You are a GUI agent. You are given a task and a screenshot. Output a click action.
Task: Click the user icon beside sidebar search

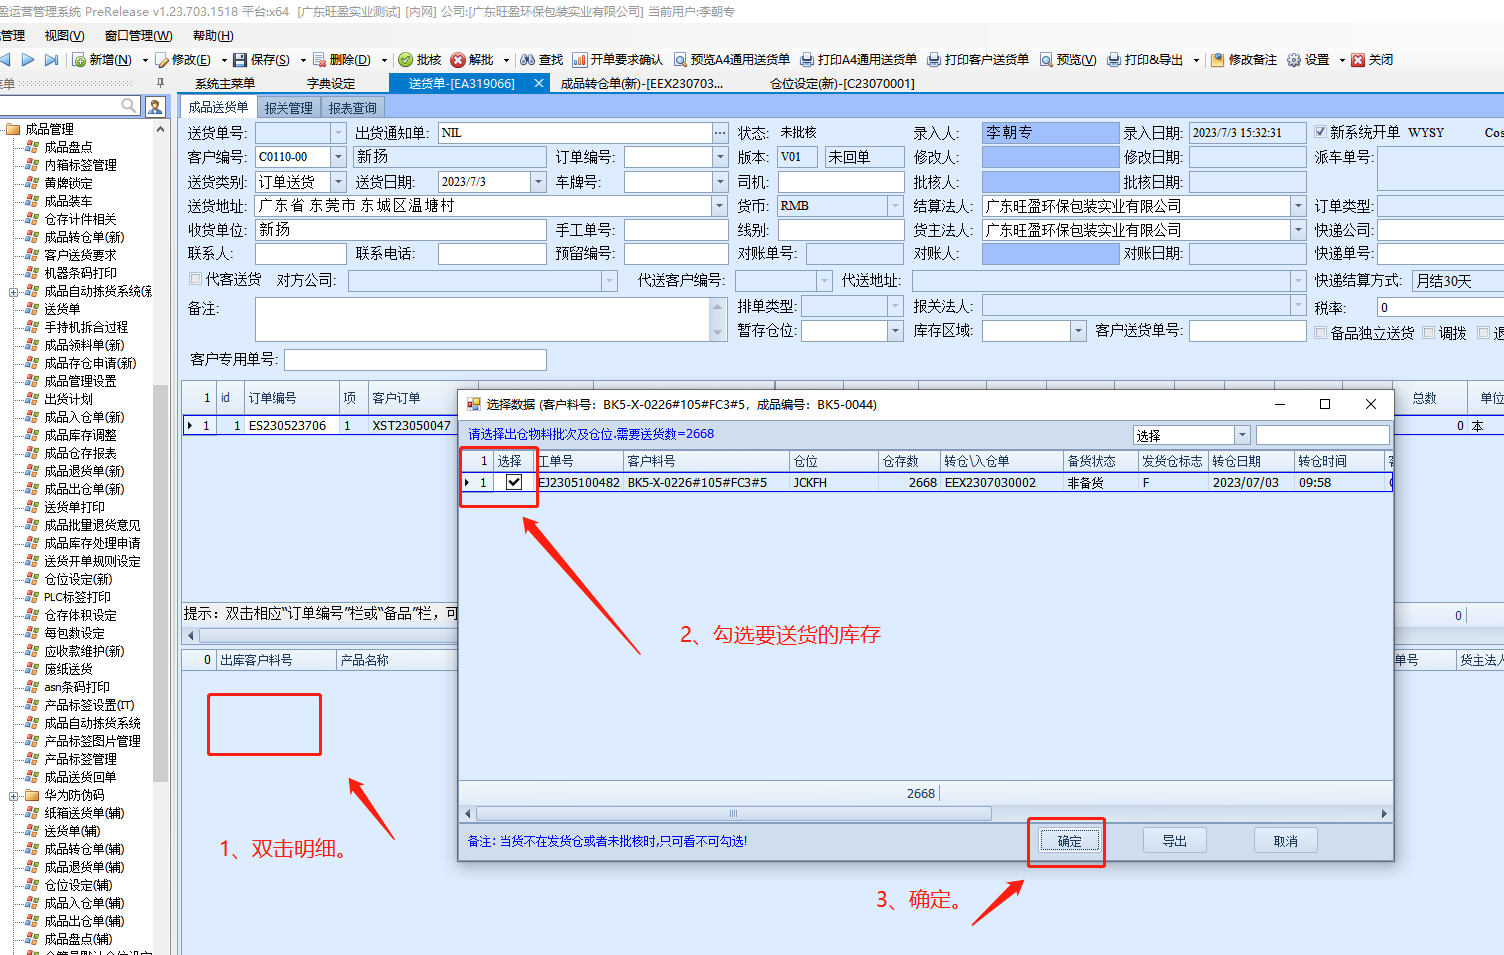[156, 105]
